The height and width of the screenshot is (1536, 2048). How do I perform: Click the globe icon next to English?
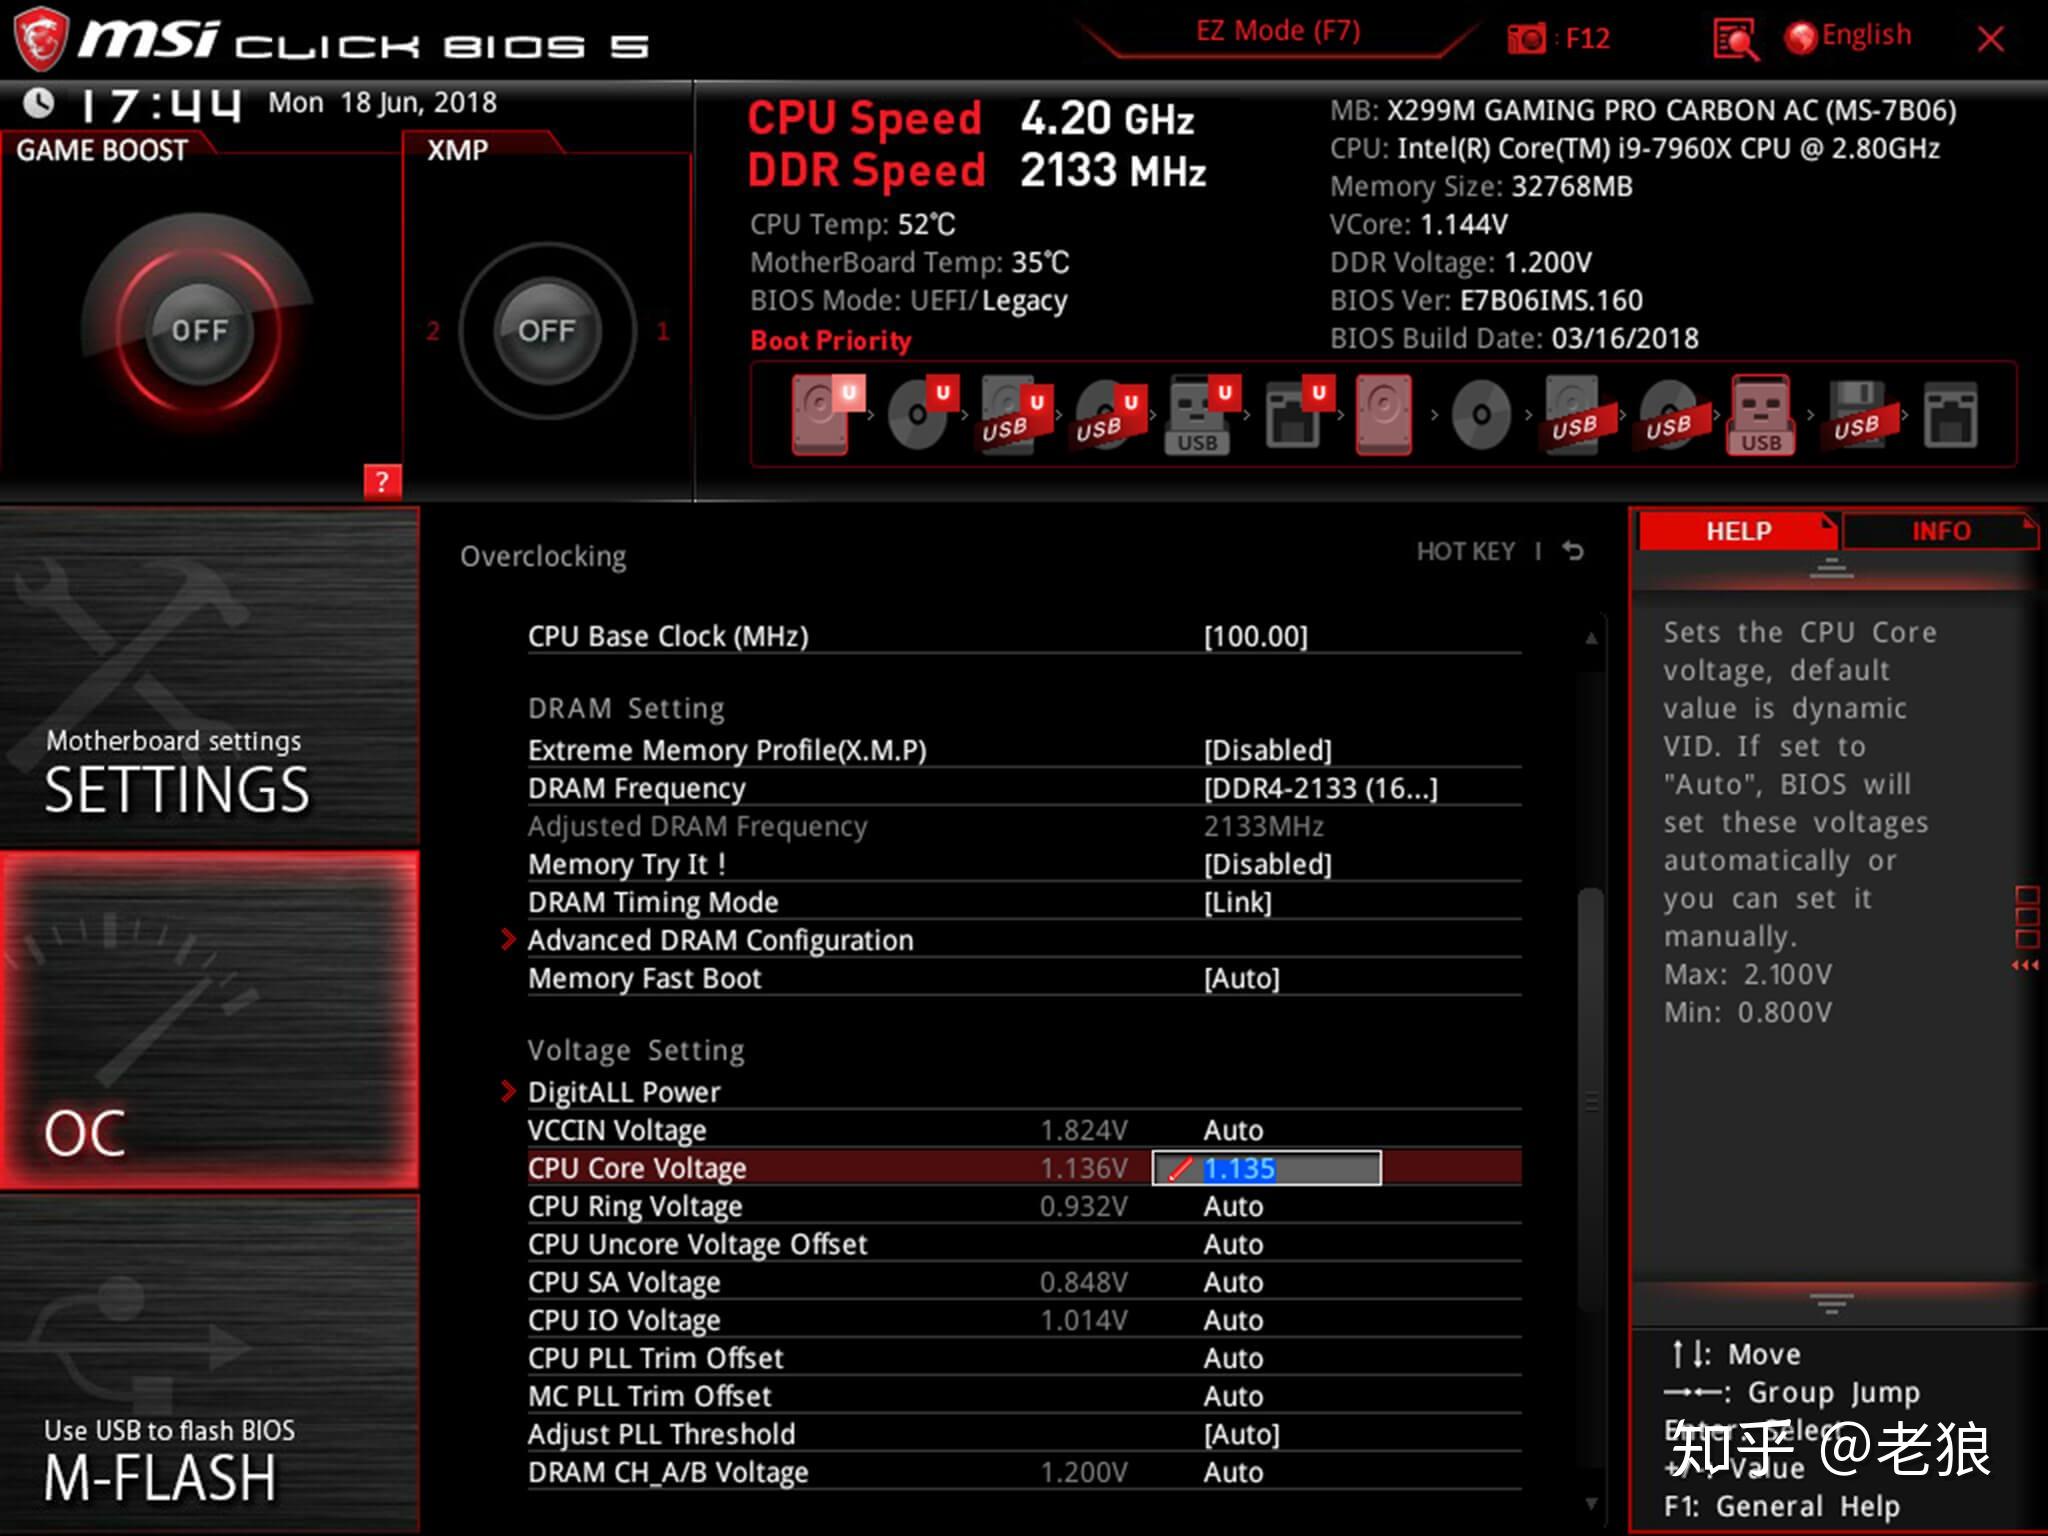coord(1800,38)
